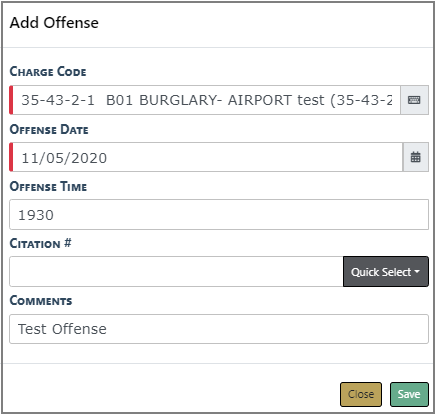Click the keyboard icon beside Charge Code
This screenshot has height=414, width=435.
(x=414, y=100)
